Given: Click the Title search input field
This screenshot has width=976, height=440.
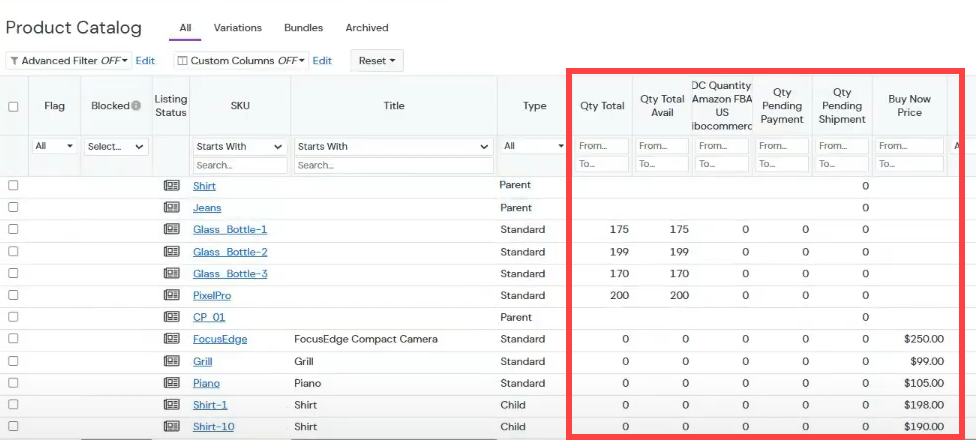Looking at the screenshot, I should pos(393,166).
